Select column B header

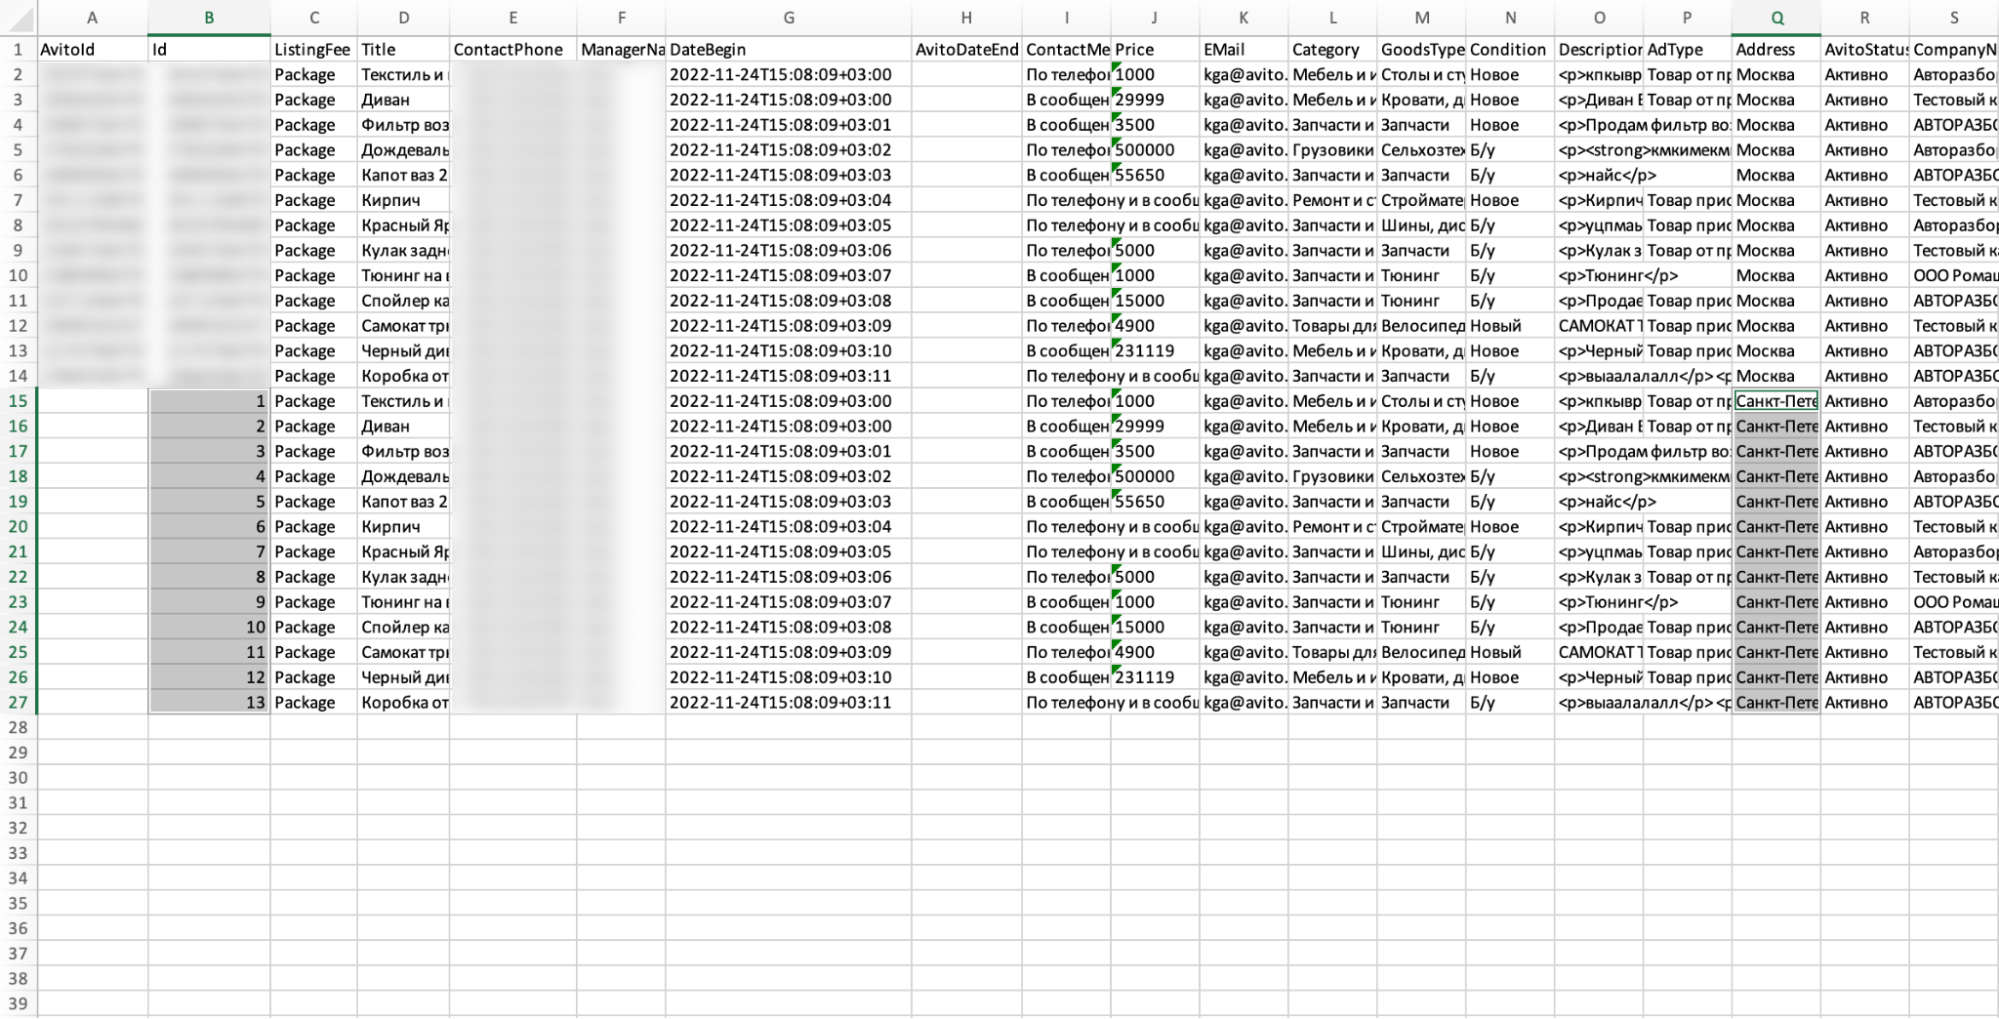coord(209,18)
